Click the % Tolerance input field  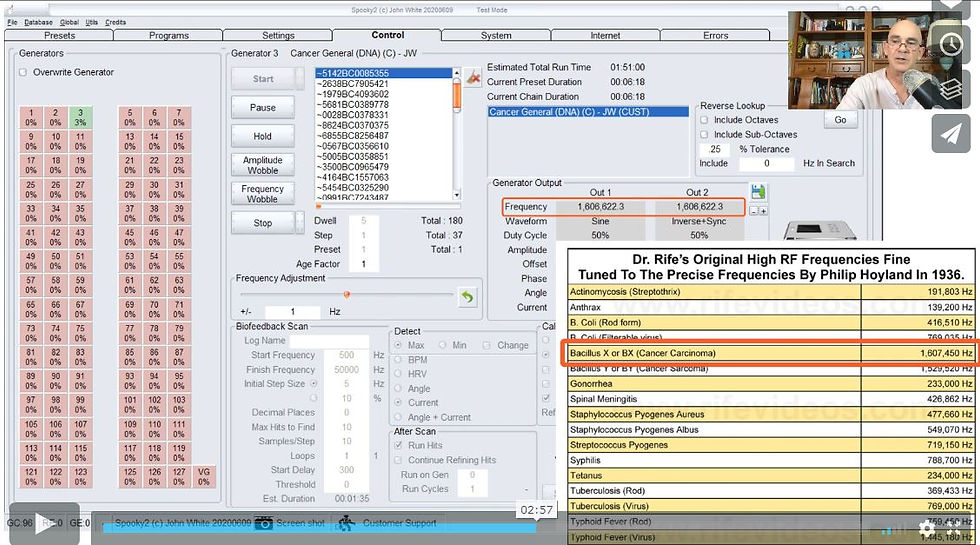point(716,149)
